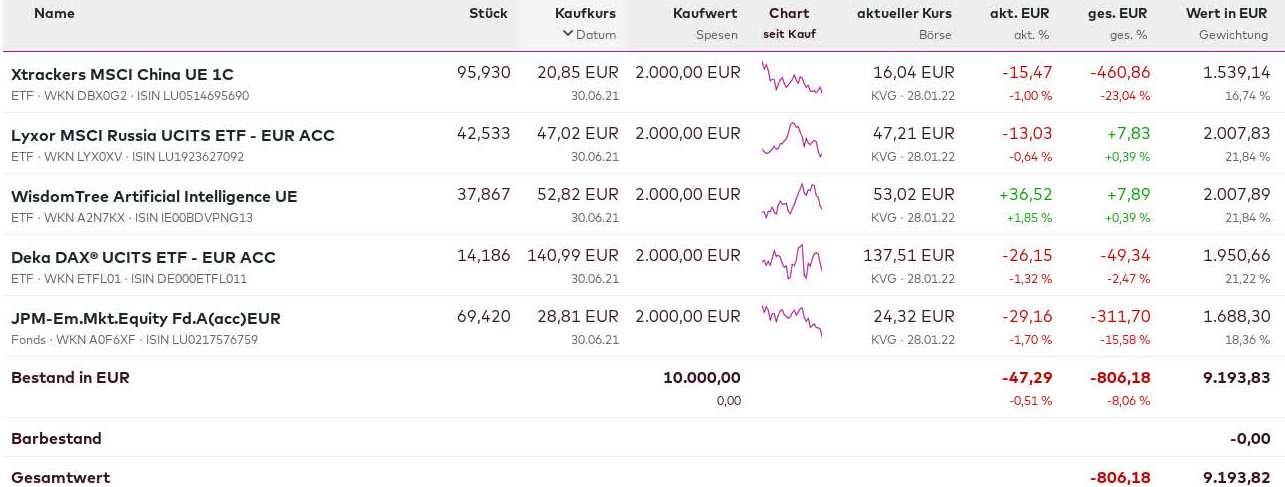Open JPM-Em.Mkt.Equity Fd.A(acc)EUR fund link

coord(145,319)
